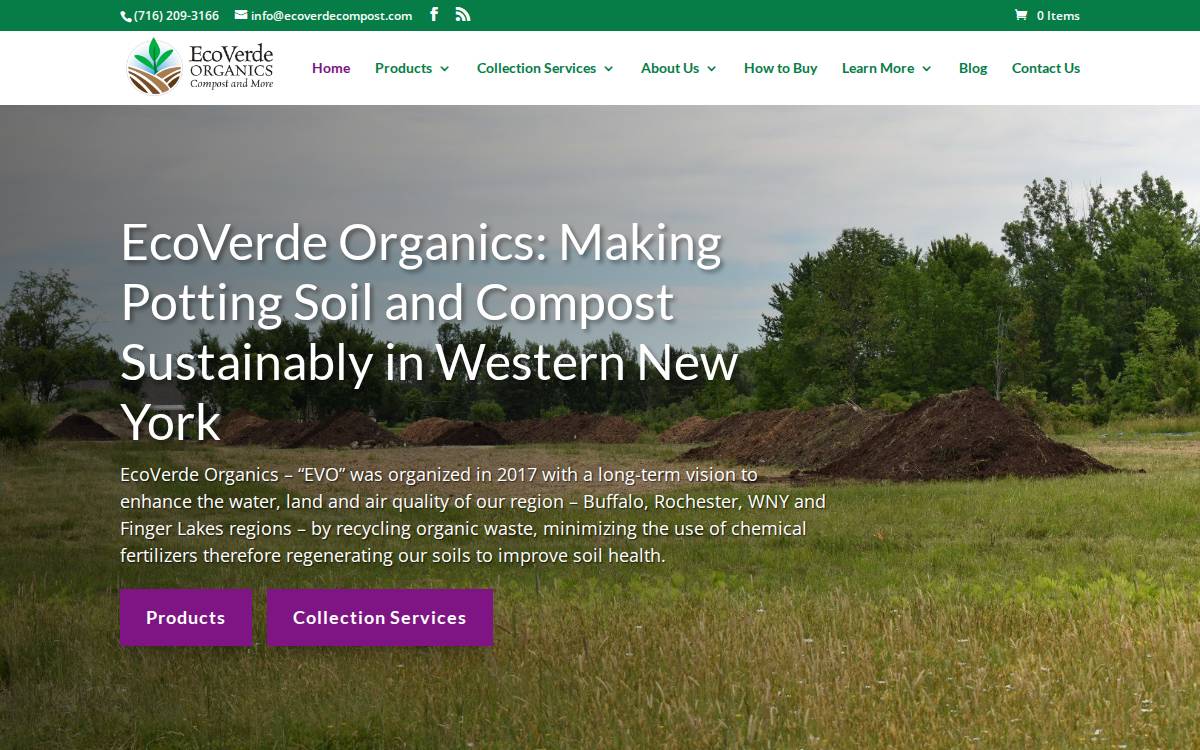Click the info@ecoverdecompost.com email link
Image resolution: width=1200 pixels, height=750 pixels.
(x=331, y=15)
